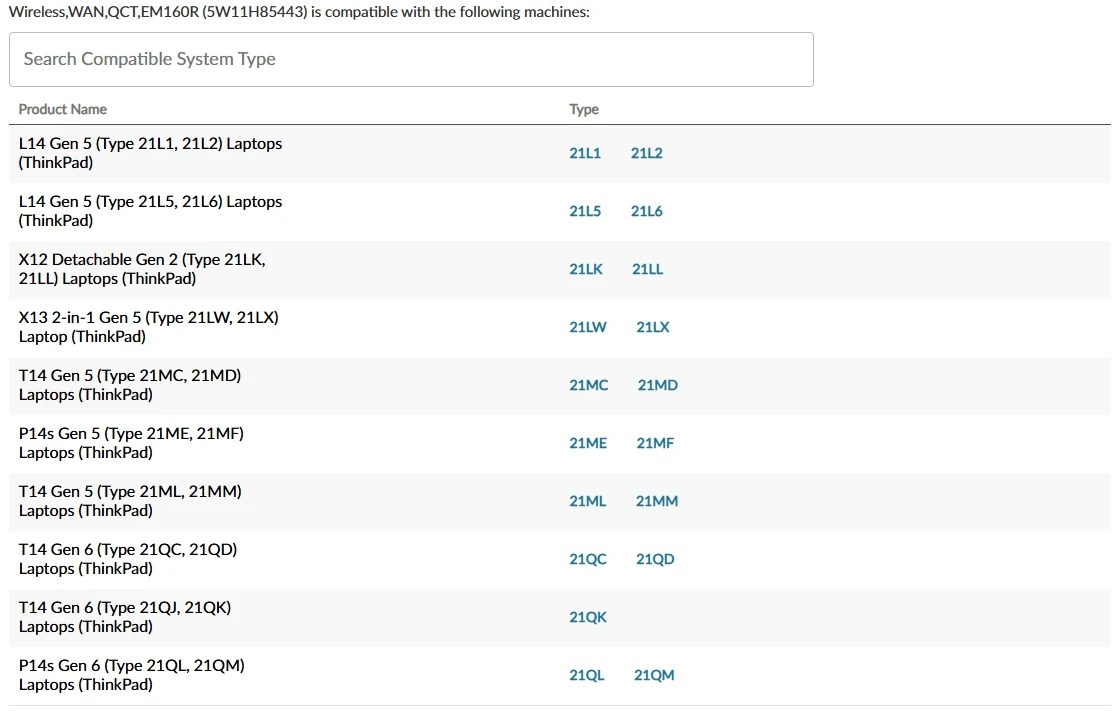Click the Search Compatible System Type field

(411, 59)
